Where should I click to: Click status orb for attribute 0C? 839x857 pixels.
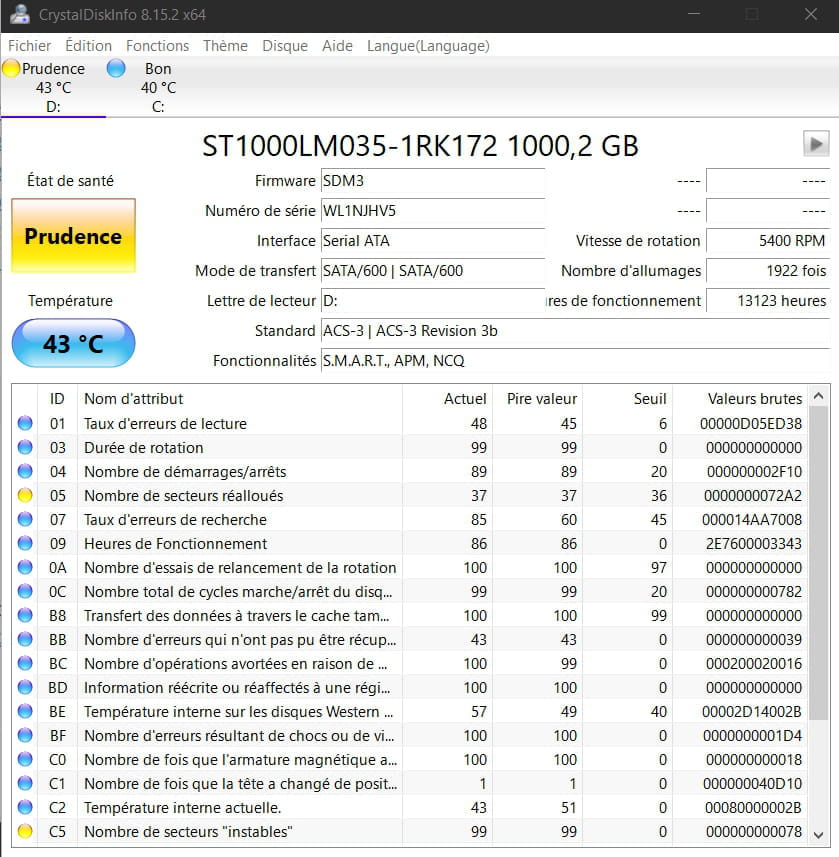(25, 591)
